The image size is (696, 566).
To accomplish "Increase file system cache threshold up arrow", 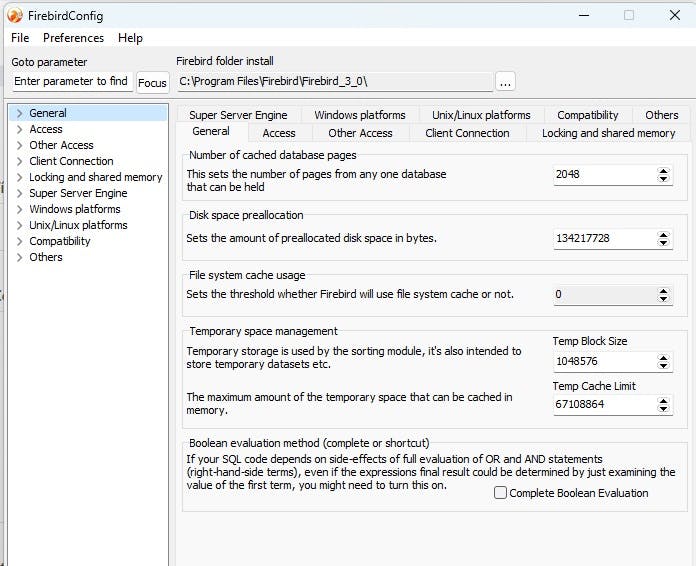I will point(663,291).
